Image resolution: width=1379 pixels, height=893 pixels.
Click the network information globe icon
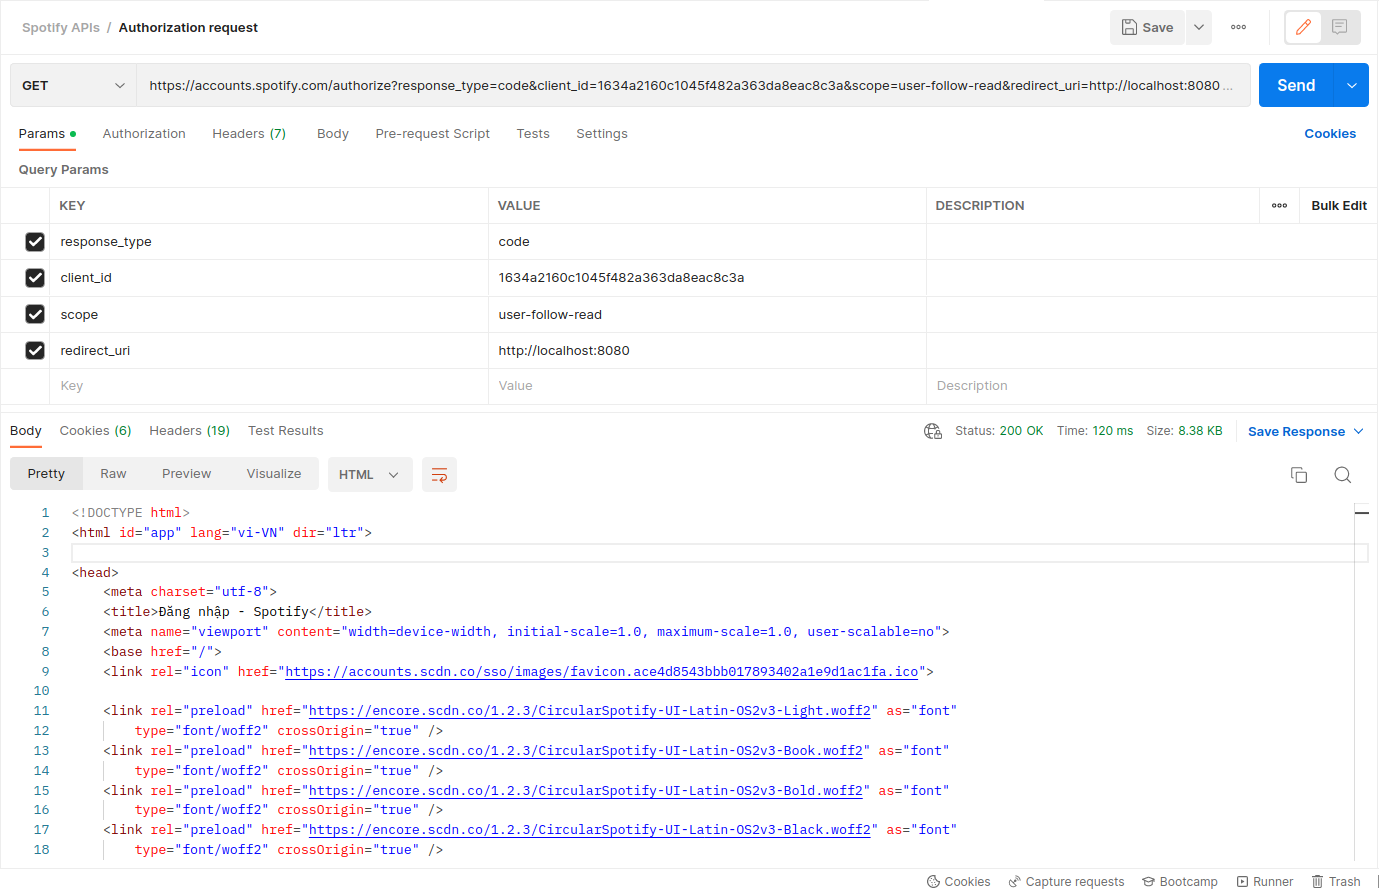click(x=933, y=430)
